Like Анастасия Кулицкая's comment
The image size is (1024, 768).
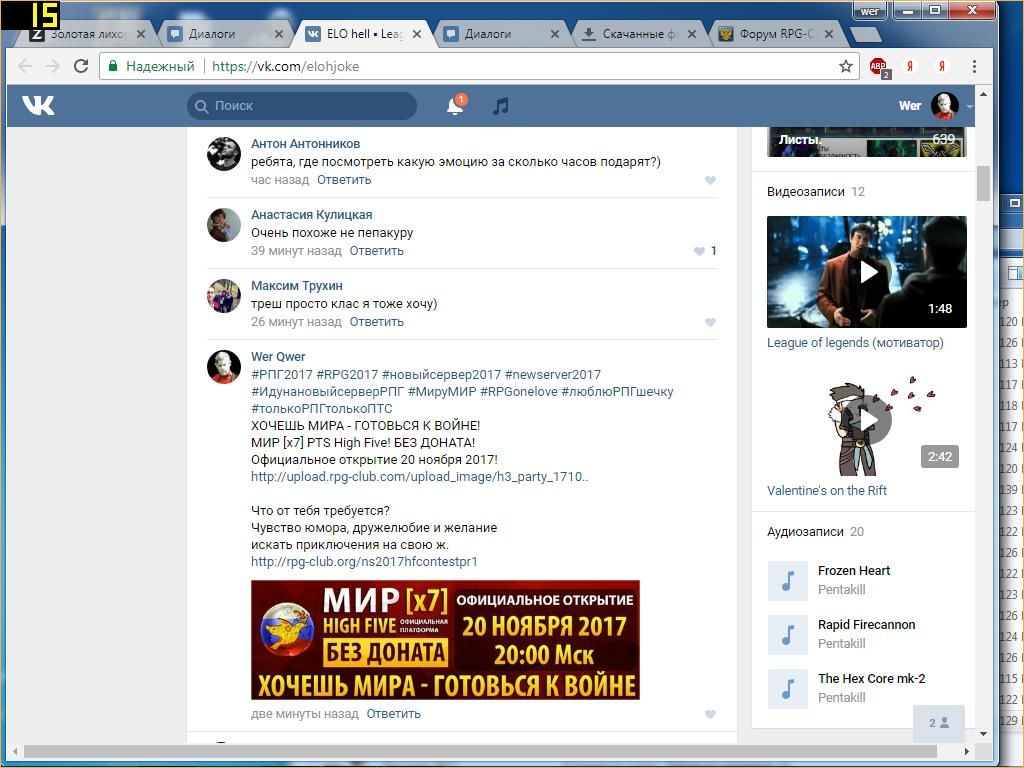[700, 251]
